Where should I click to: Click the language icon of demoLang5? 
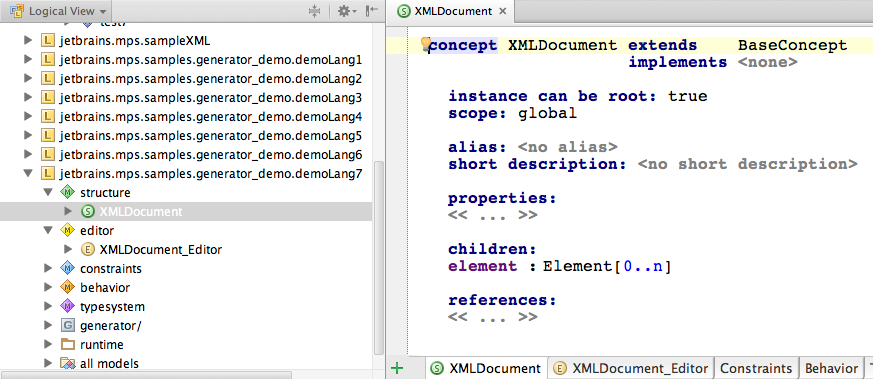point(48,136)
